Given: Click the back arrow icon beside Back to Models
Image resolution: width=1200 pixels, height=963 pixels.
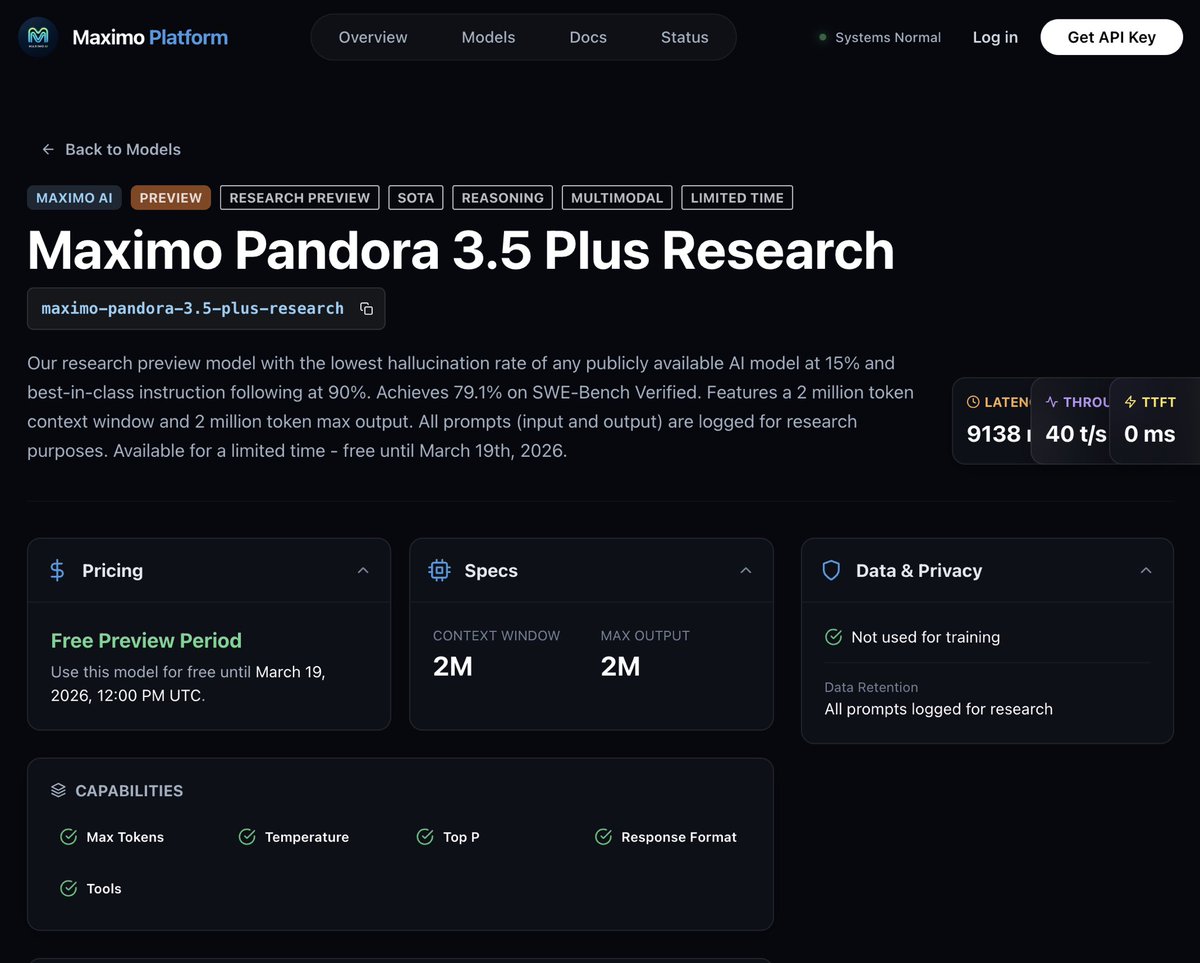Looking at the screenshot, I should pos(48,149).
